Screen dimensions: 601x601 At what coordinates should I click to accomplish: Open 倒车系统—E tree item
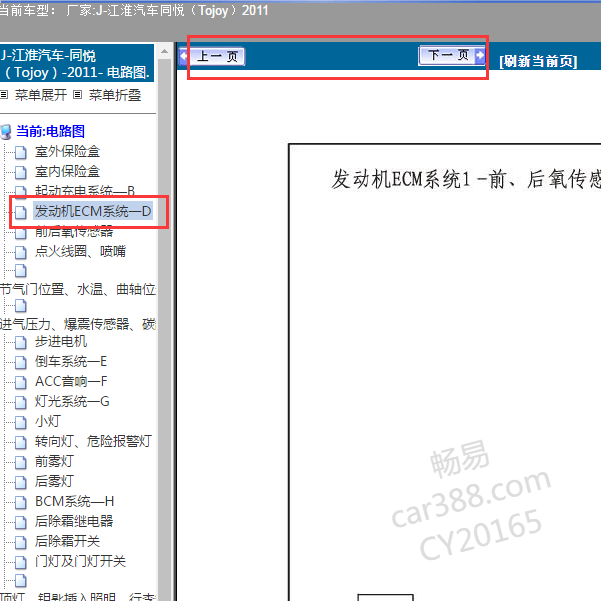(x=71, y=361)
